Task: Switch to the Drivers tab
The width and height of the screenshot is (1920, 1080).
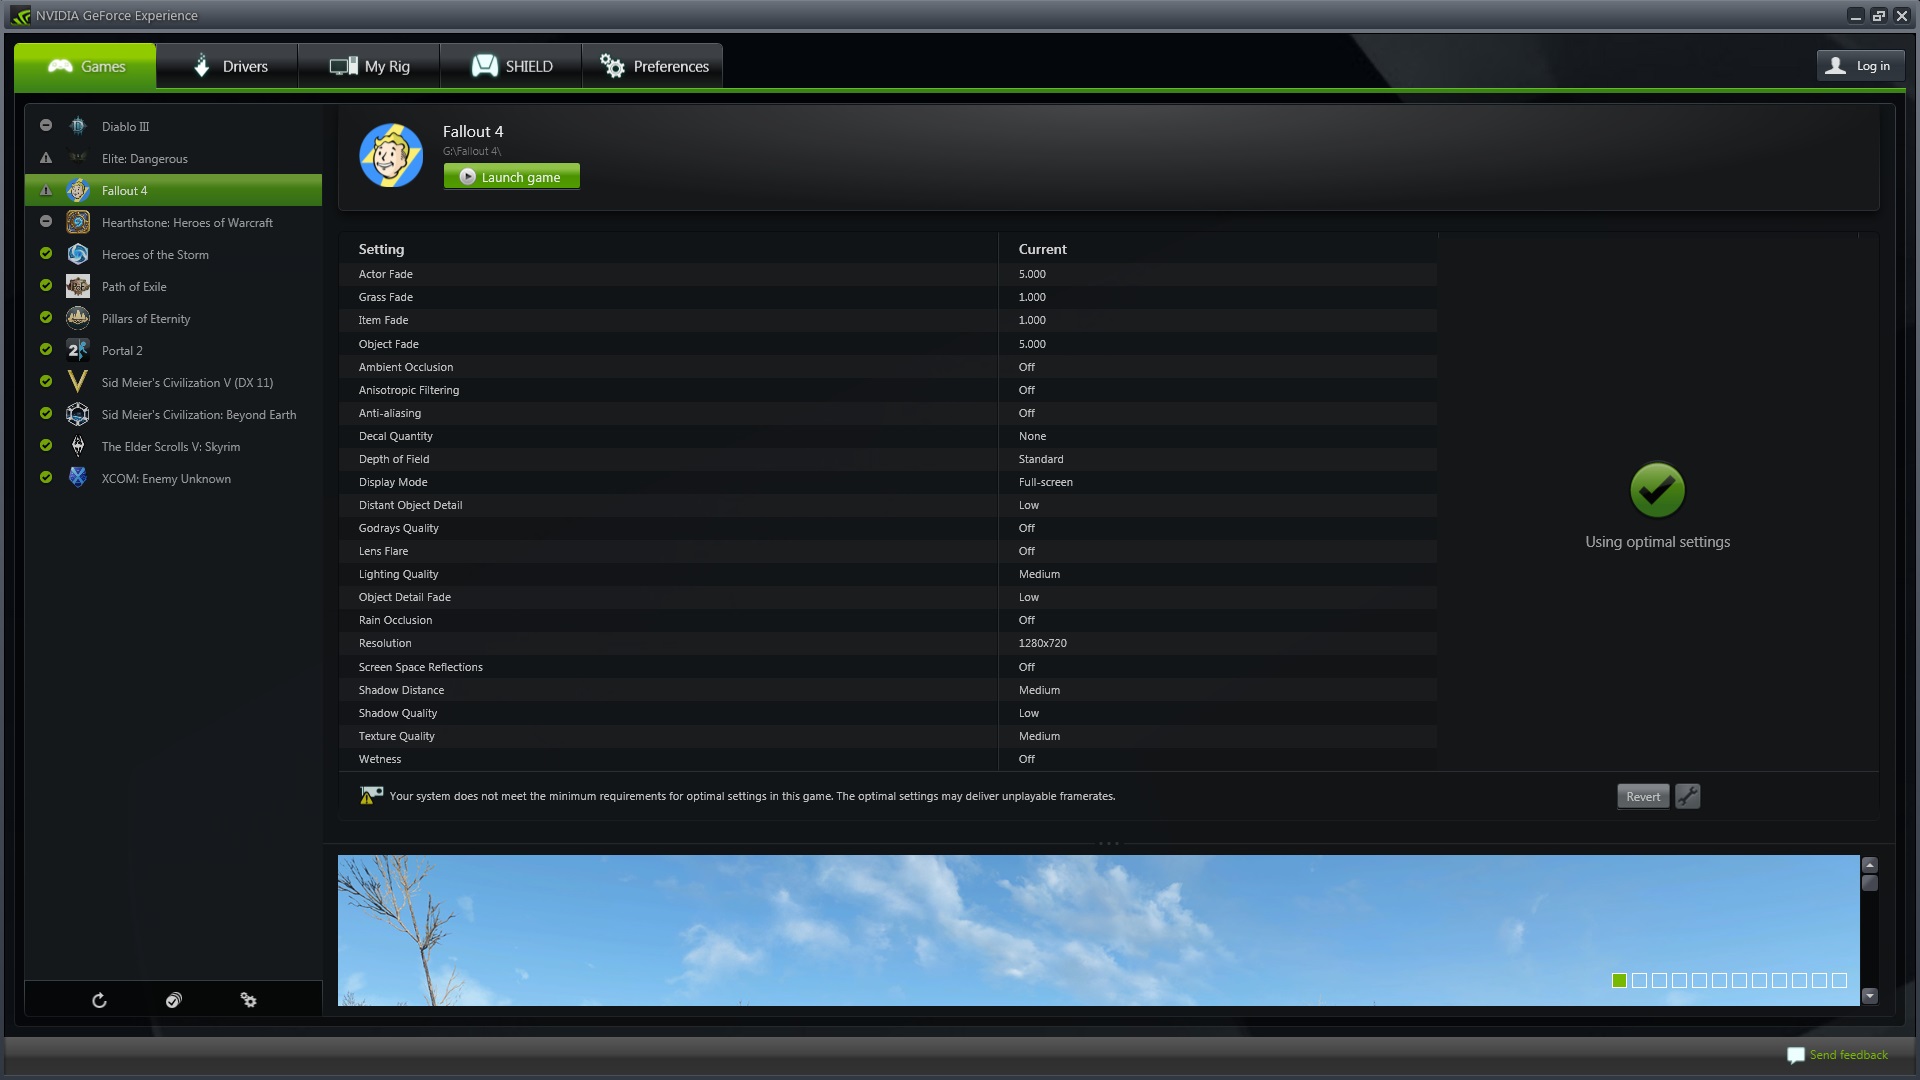Action: pyautogui.click(x=228, y=66)
